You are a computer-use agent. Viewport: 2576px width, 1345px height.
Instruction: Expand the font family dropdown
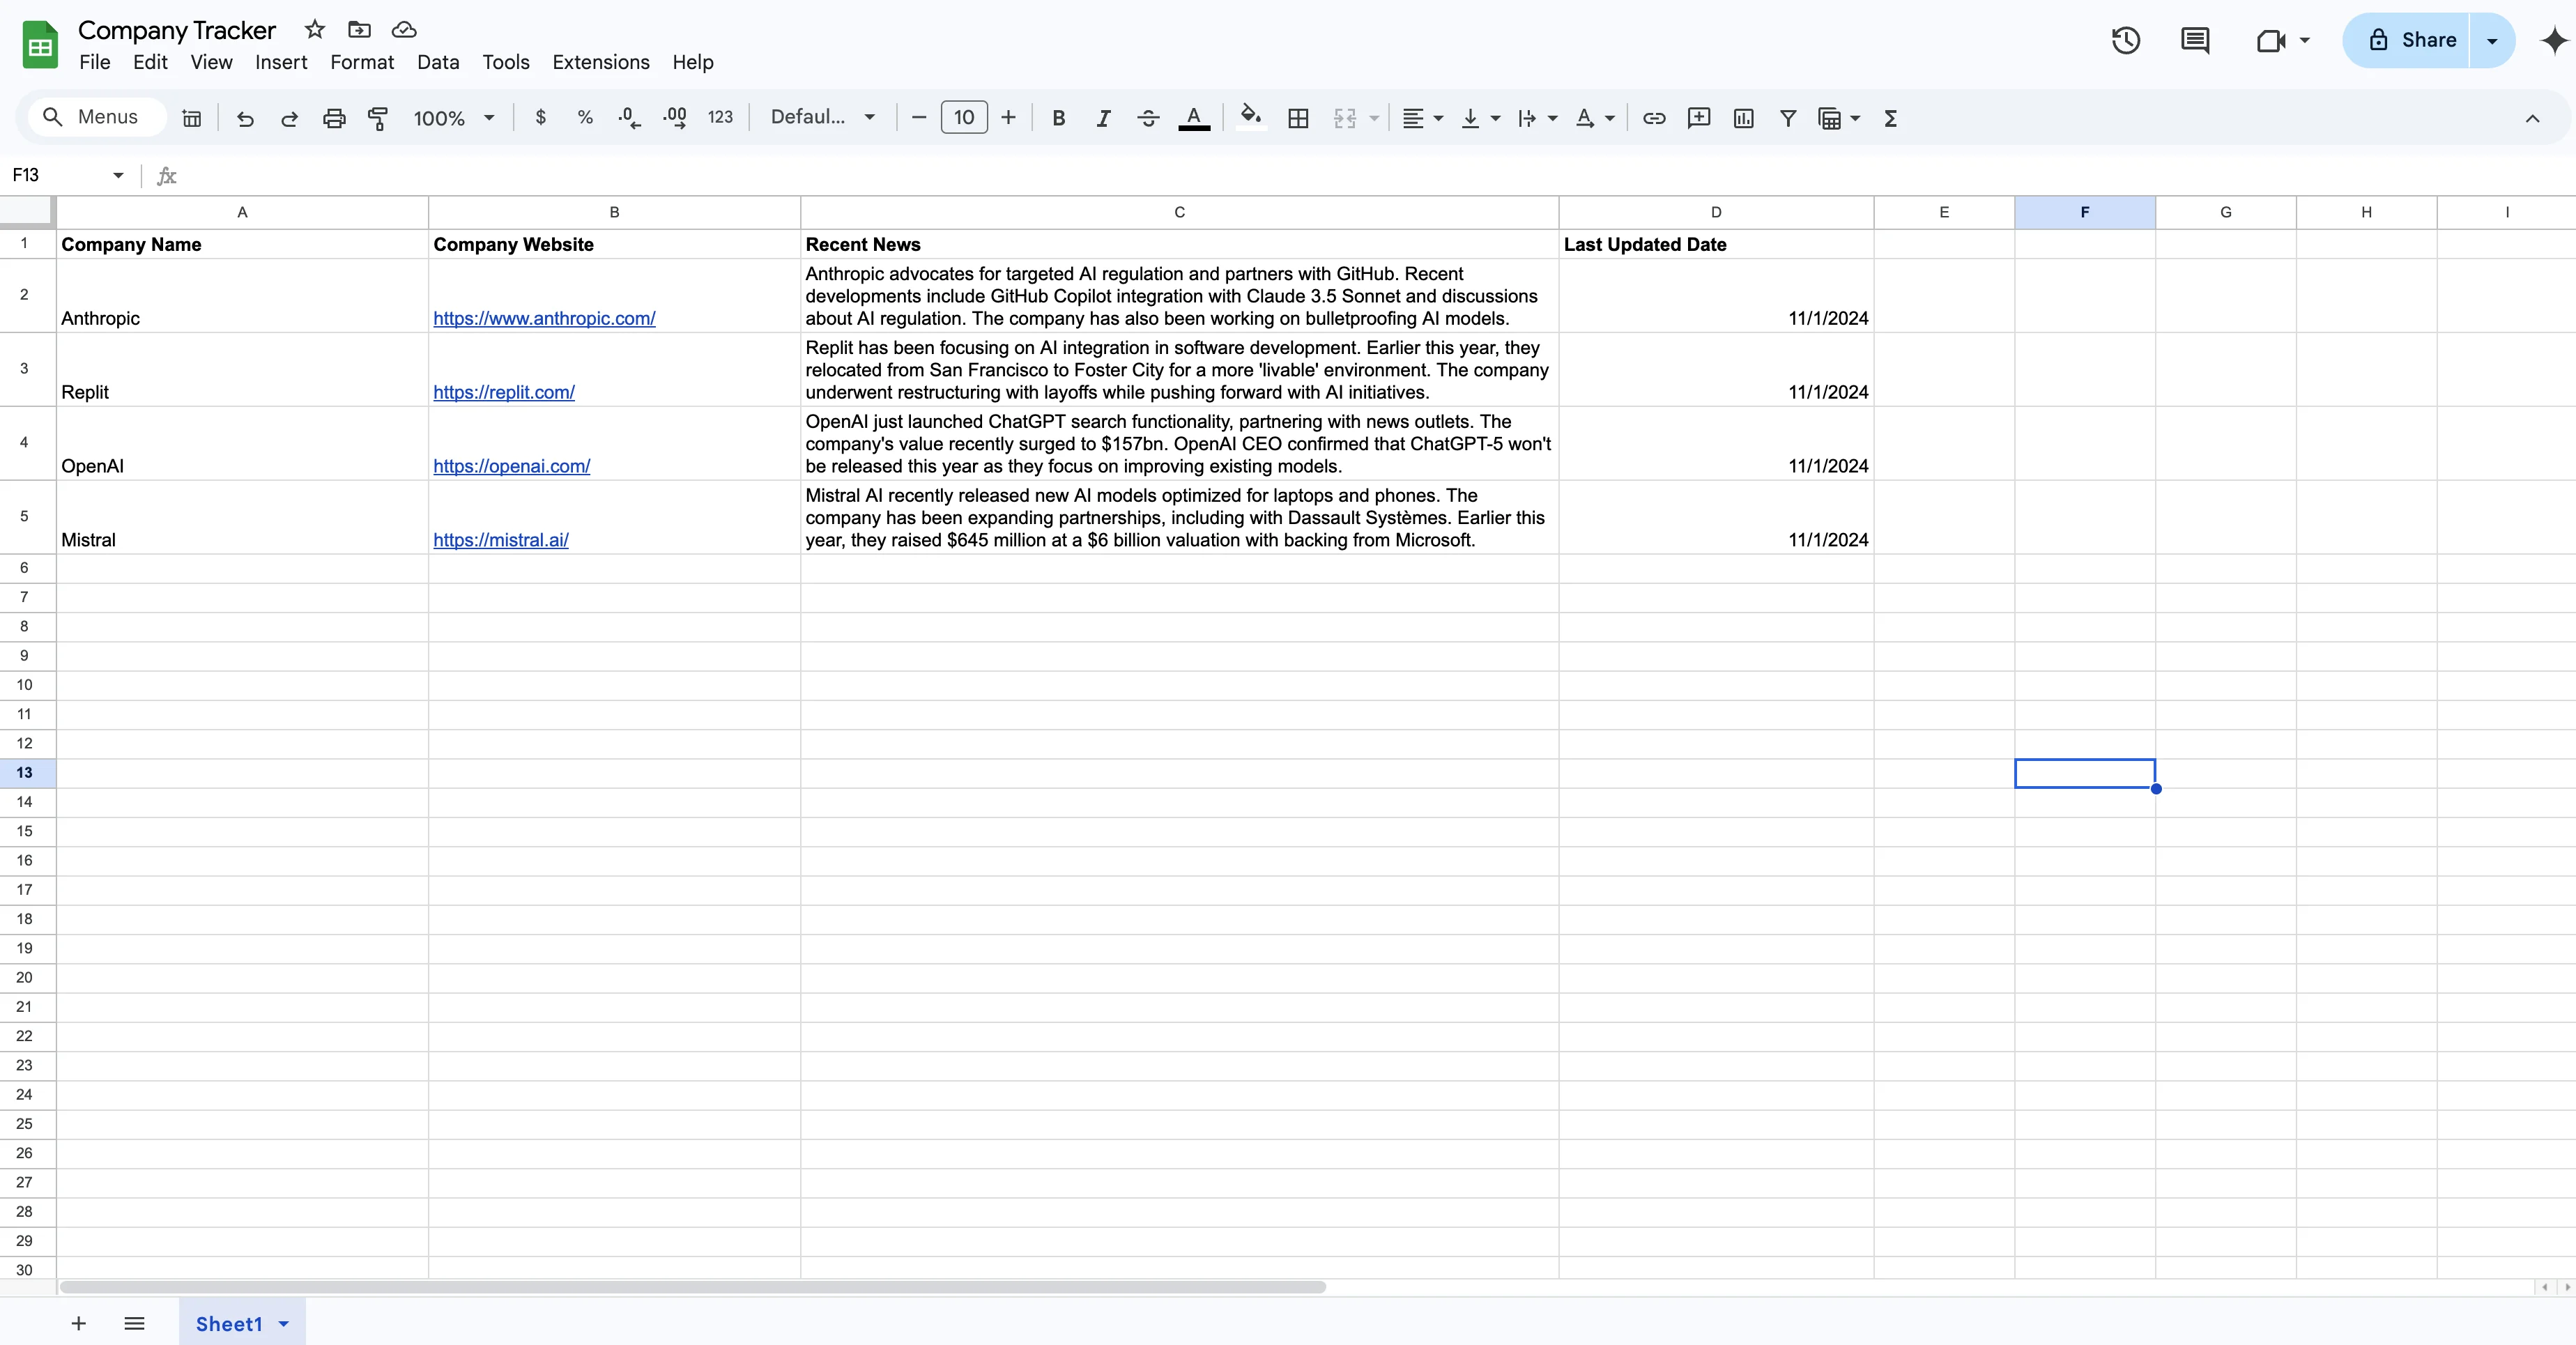(x=823, y=117)
